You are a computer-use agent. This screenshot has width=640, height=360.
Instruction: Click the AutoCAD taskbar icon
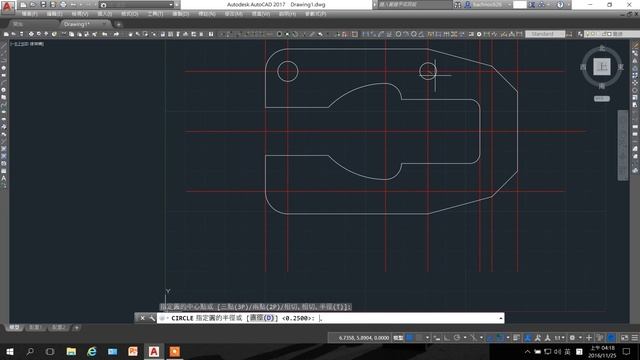click(154, 351)
